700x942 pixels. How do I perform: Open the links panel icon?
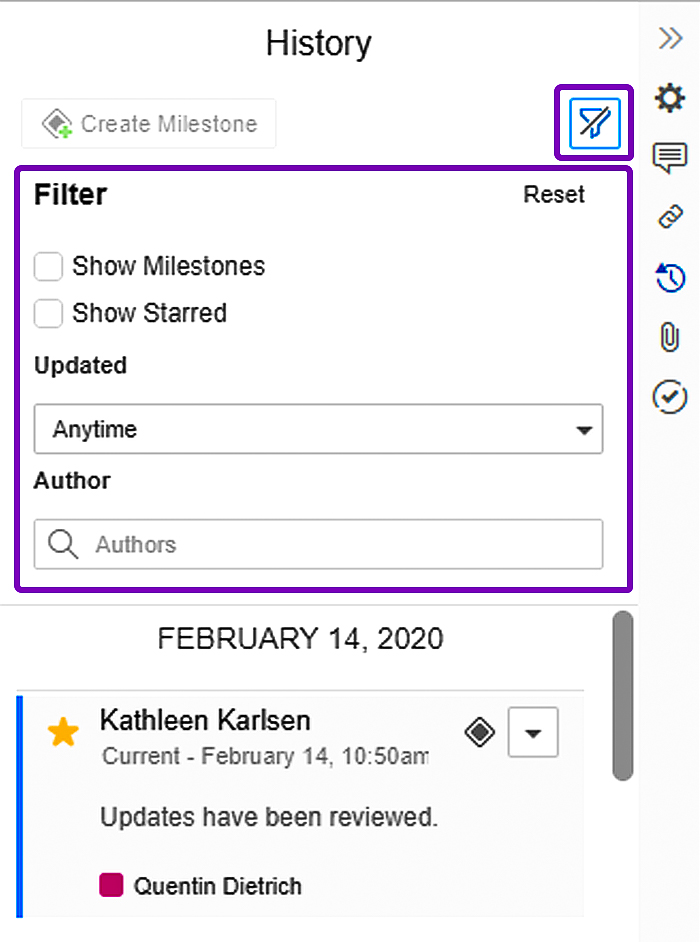click(x=669, y=216)
